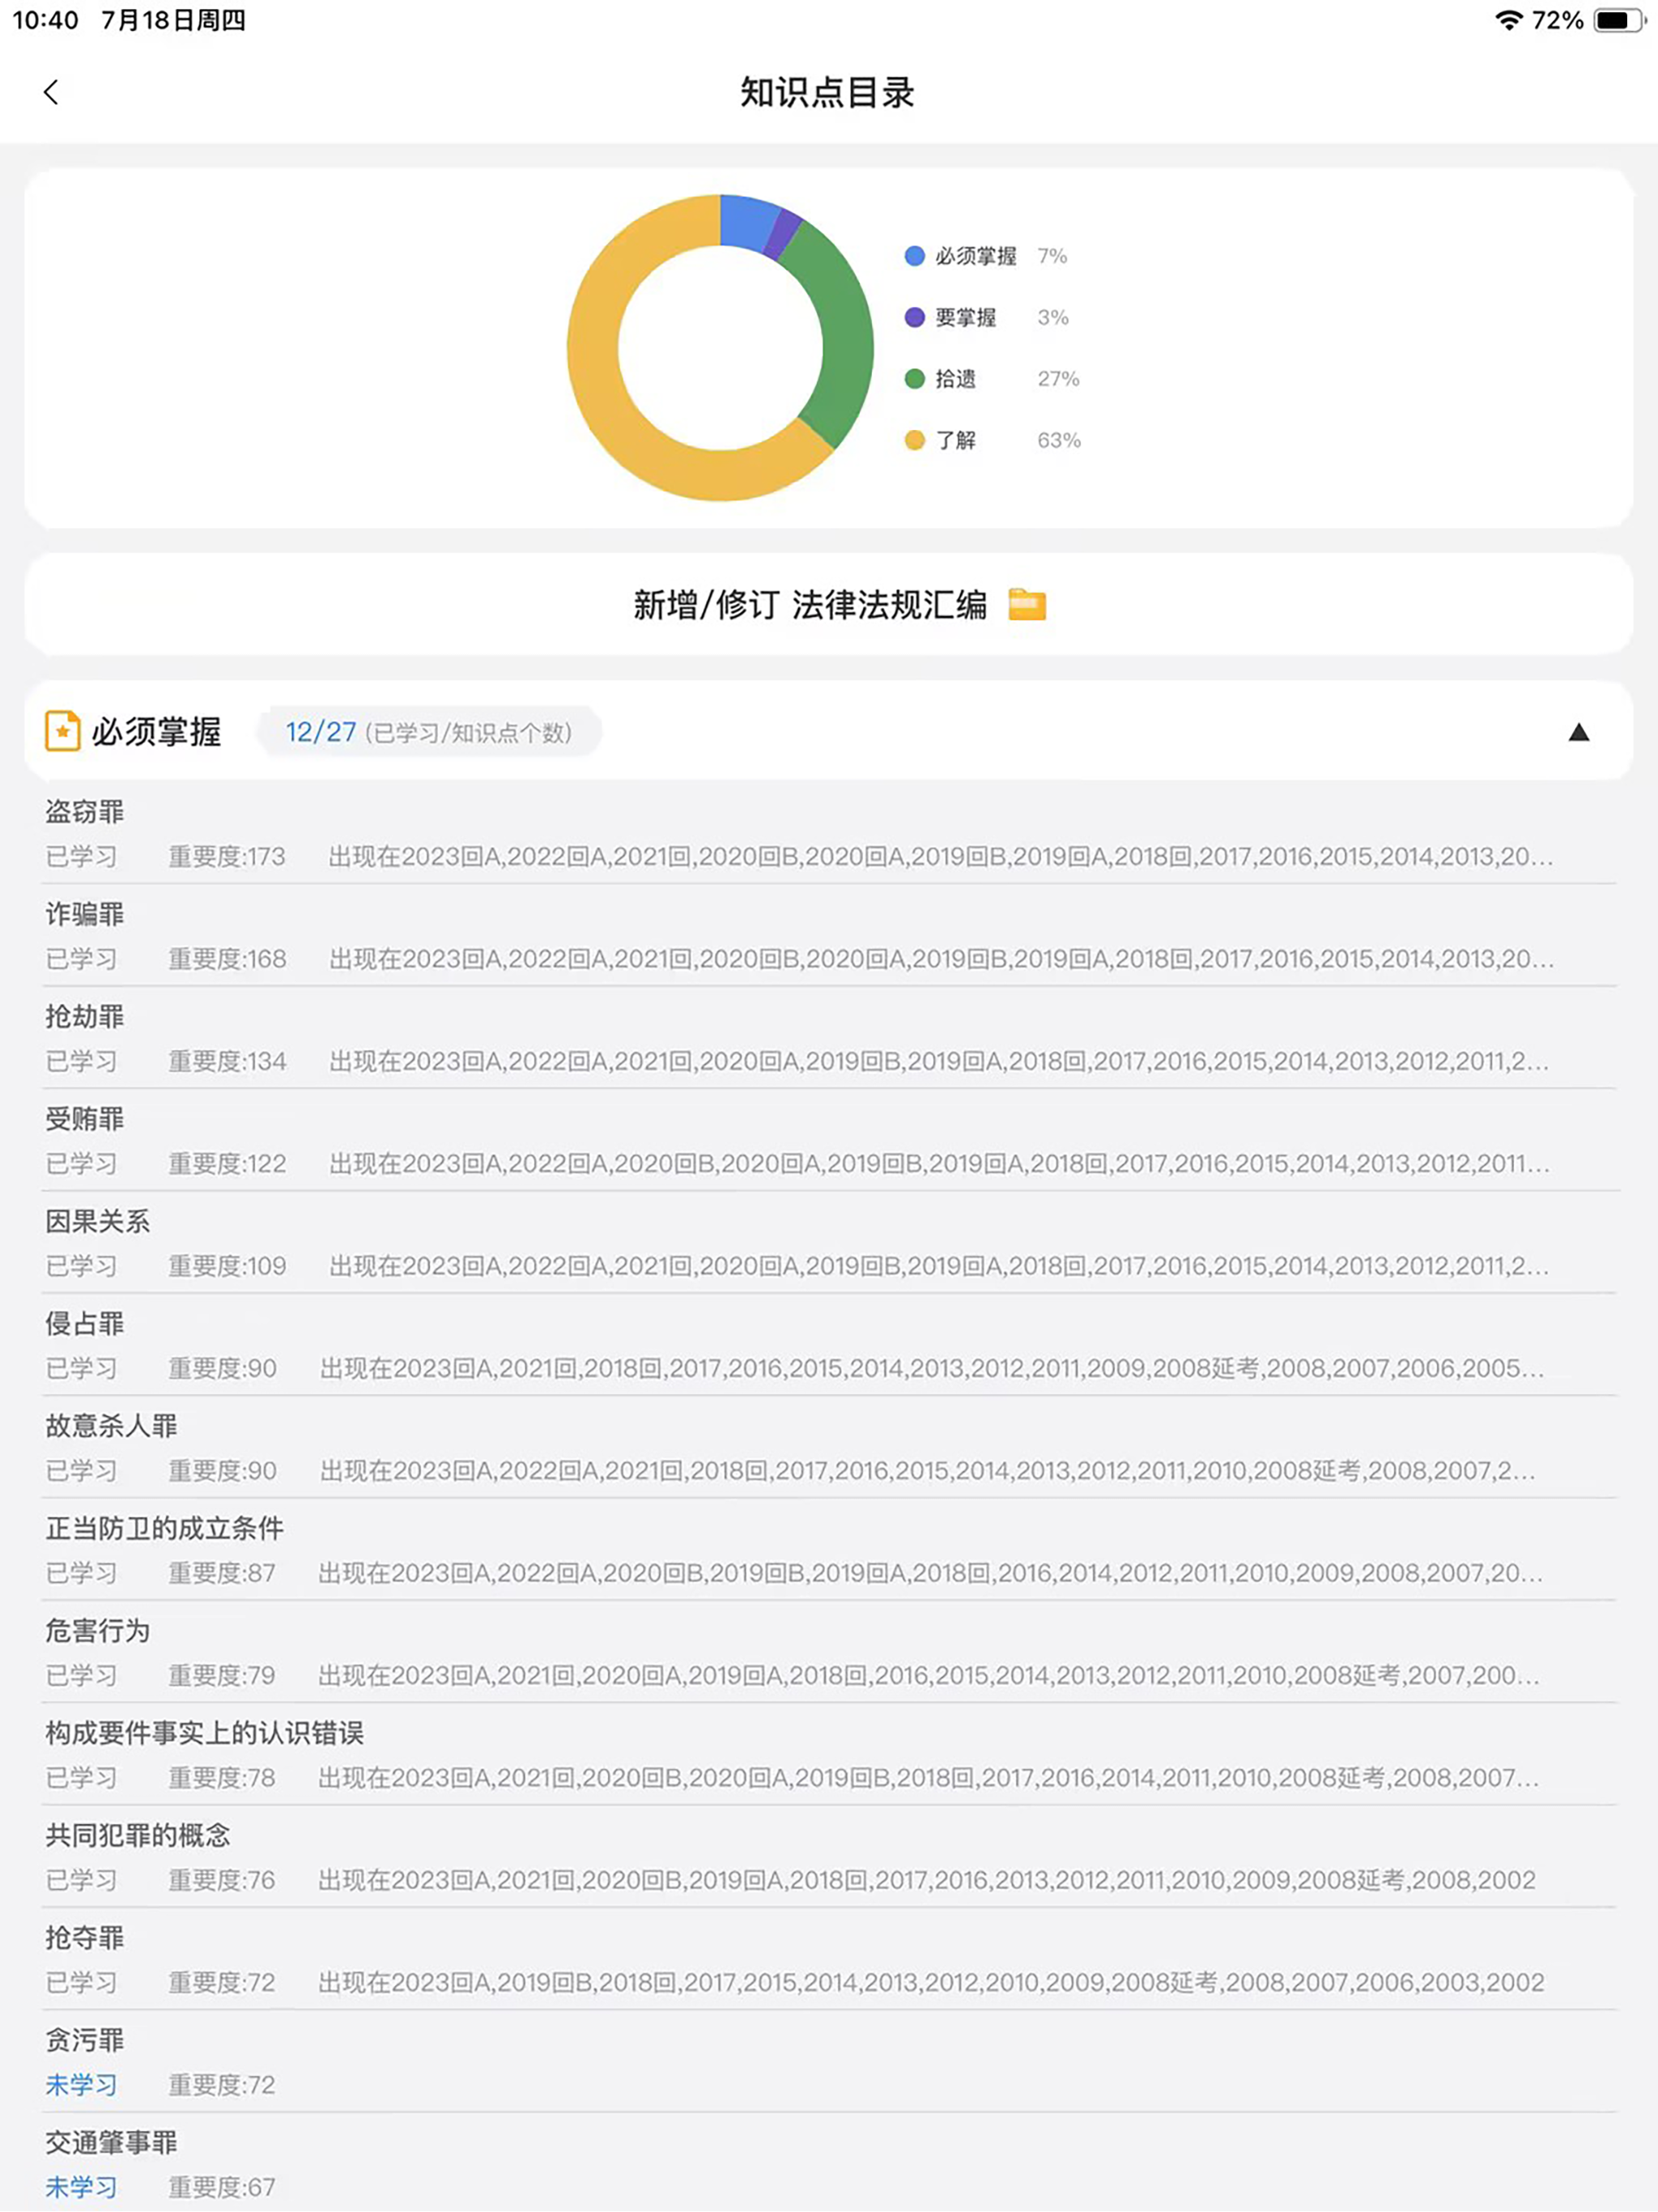1658x2212 pixels.
Task: Open the 贪污罪 knowledge point
Action: pos(829,2062)
